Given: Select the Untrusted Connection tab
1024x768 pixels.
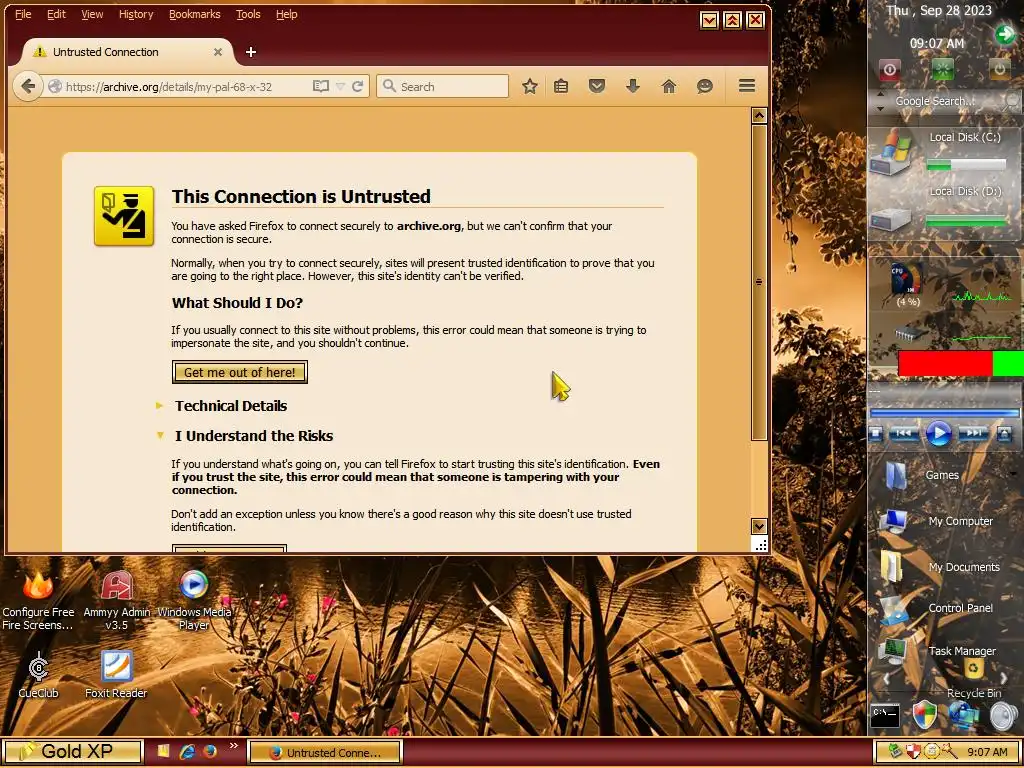Looking at the screenshot, I should (x=127, y=52).
